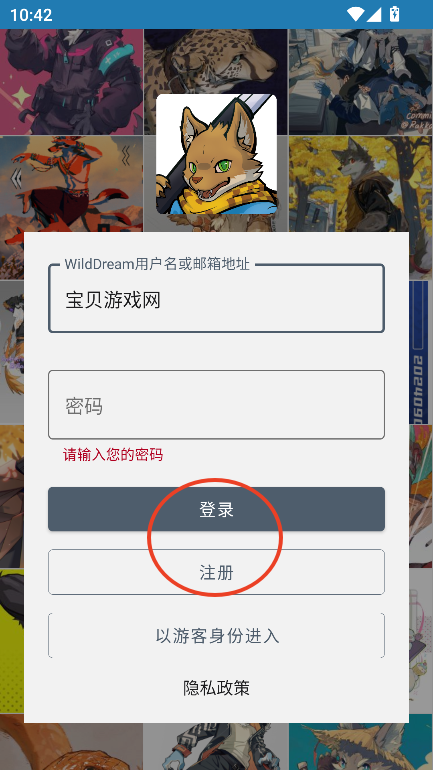Select the pink-background character artwork thumbnail
The width and height of the screenshot is (433, 770).
(x=72, y=82)
